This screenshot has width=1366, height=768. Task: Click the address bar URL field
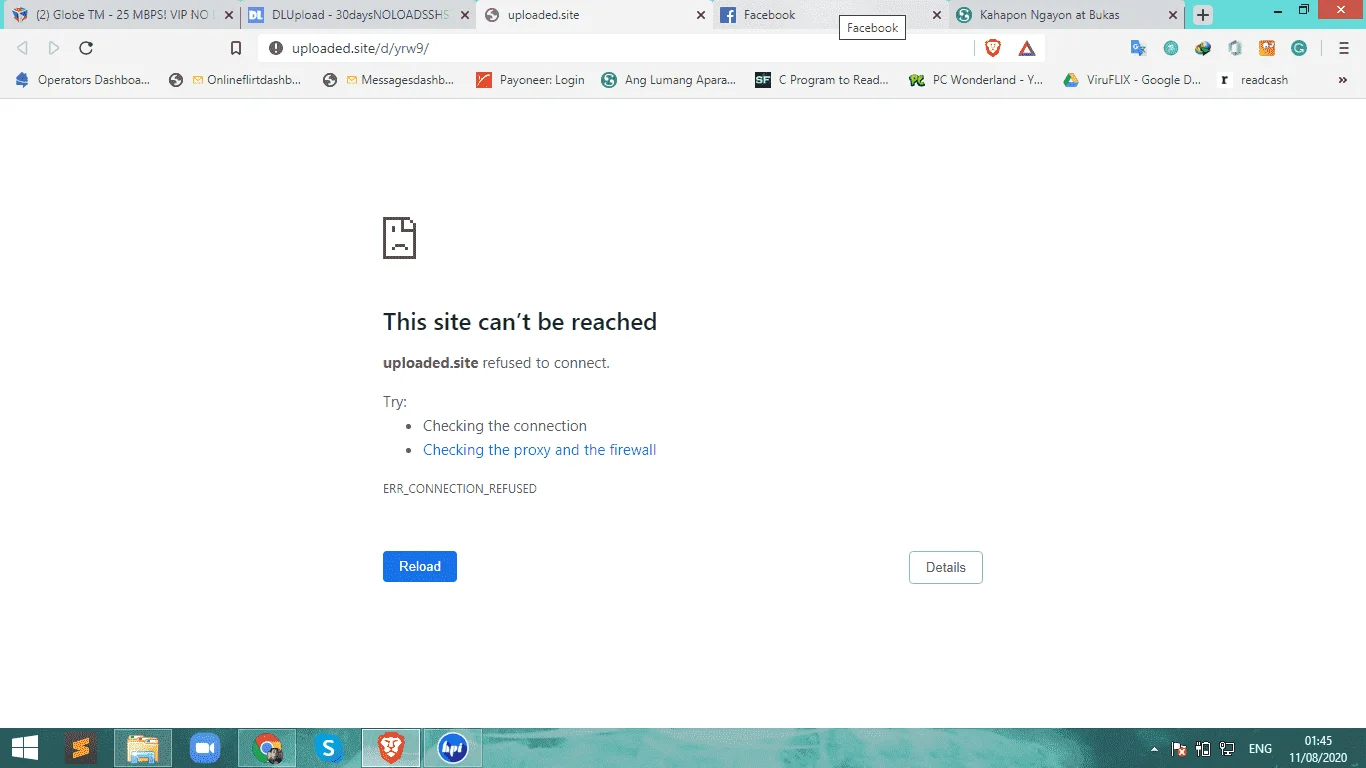click(x=617, y=48)
